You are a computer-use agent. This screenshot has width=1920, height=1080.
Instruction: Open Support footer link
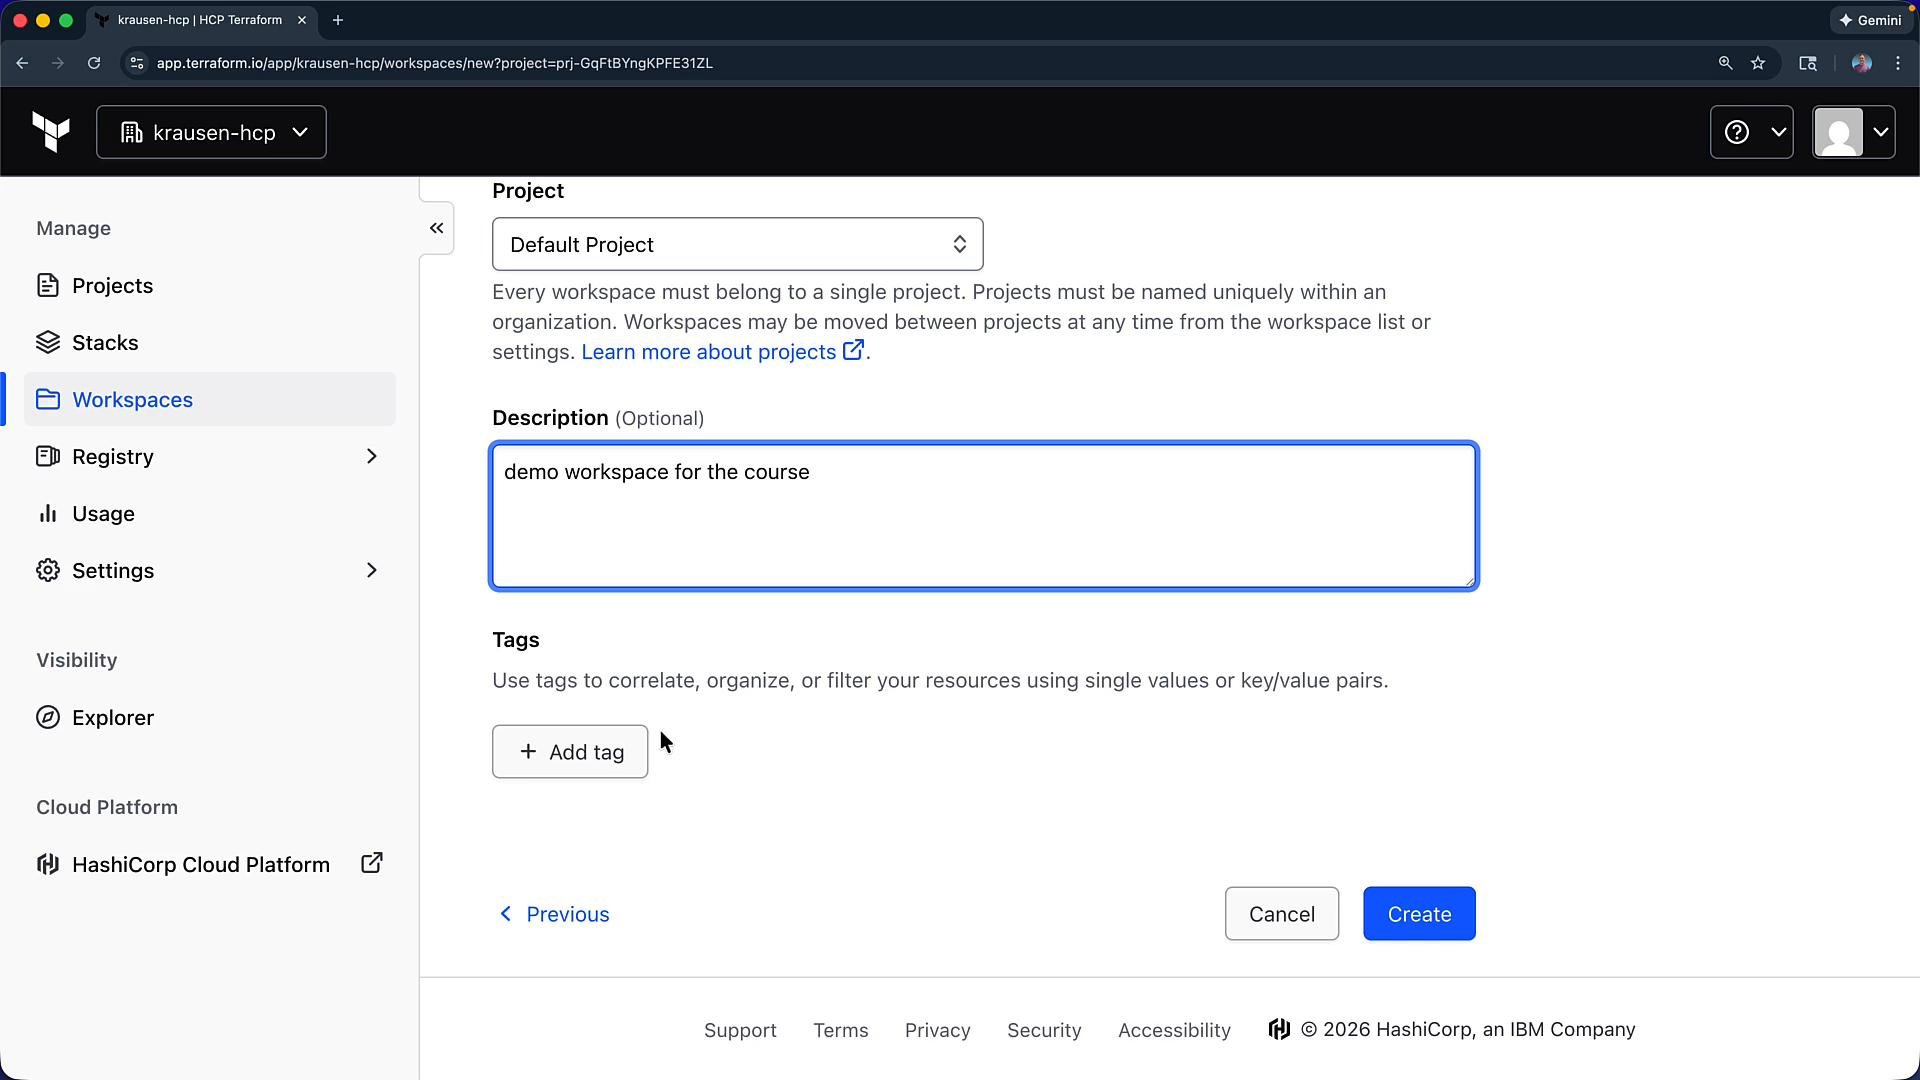pyautogui.click(x=740, y=1031)
